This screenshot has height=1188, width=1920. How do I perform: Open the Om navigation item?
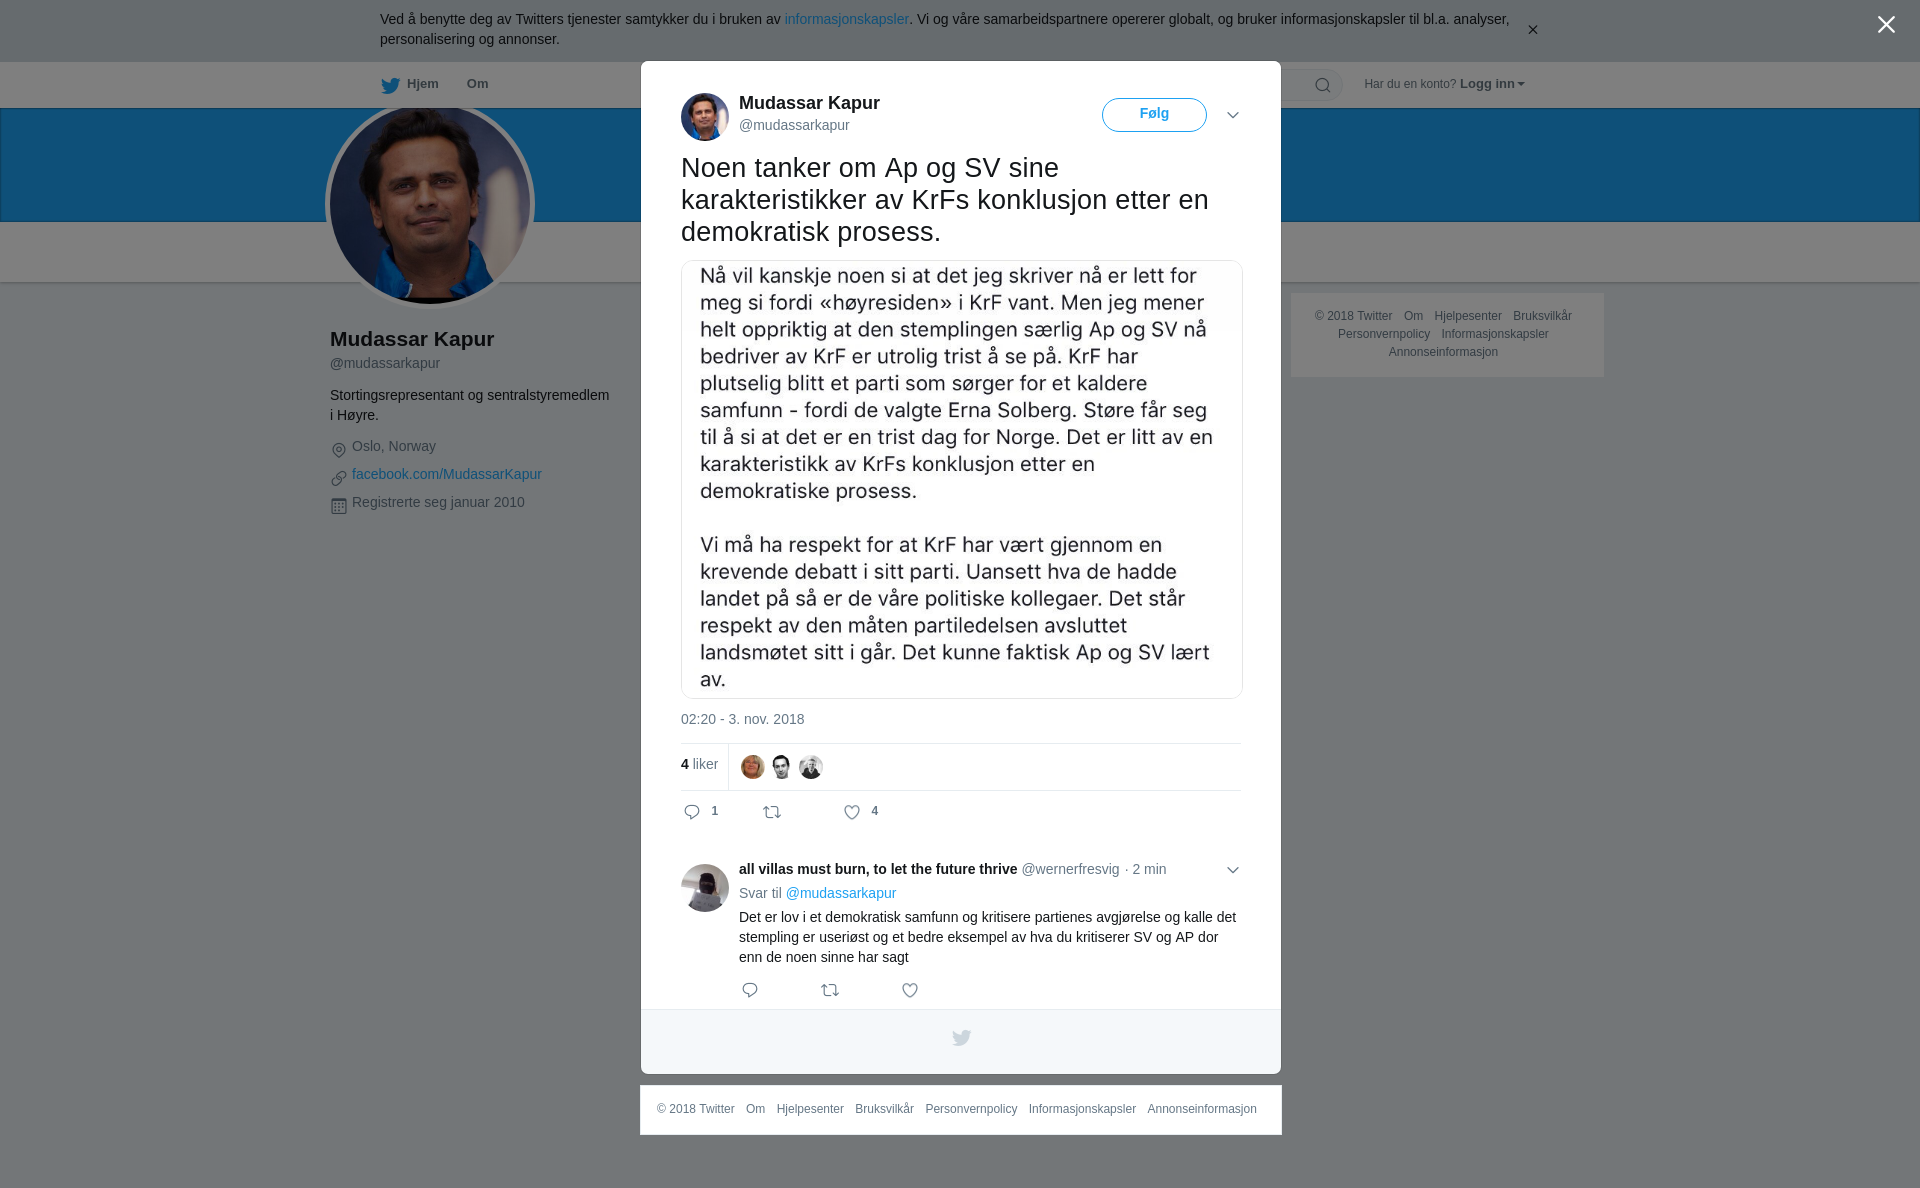[477, 84]
